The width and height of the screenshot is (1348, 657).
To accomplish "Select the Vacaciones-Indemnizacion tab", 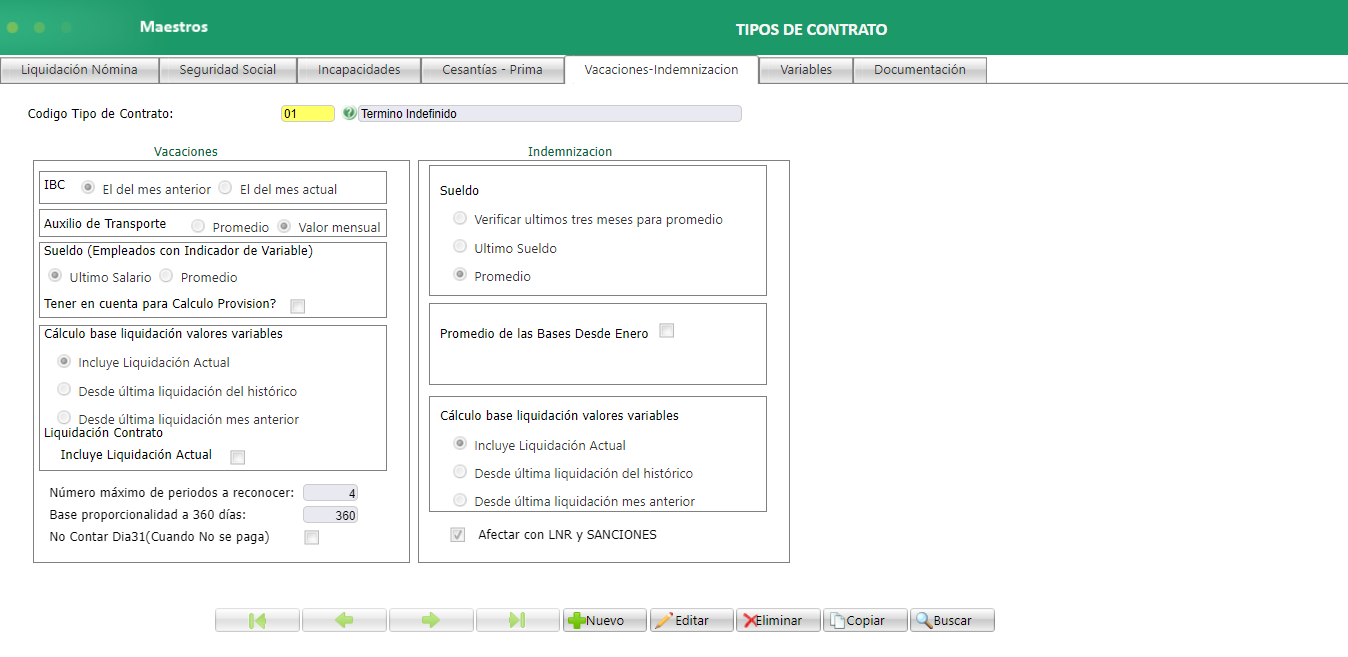I will coord(661,70).
